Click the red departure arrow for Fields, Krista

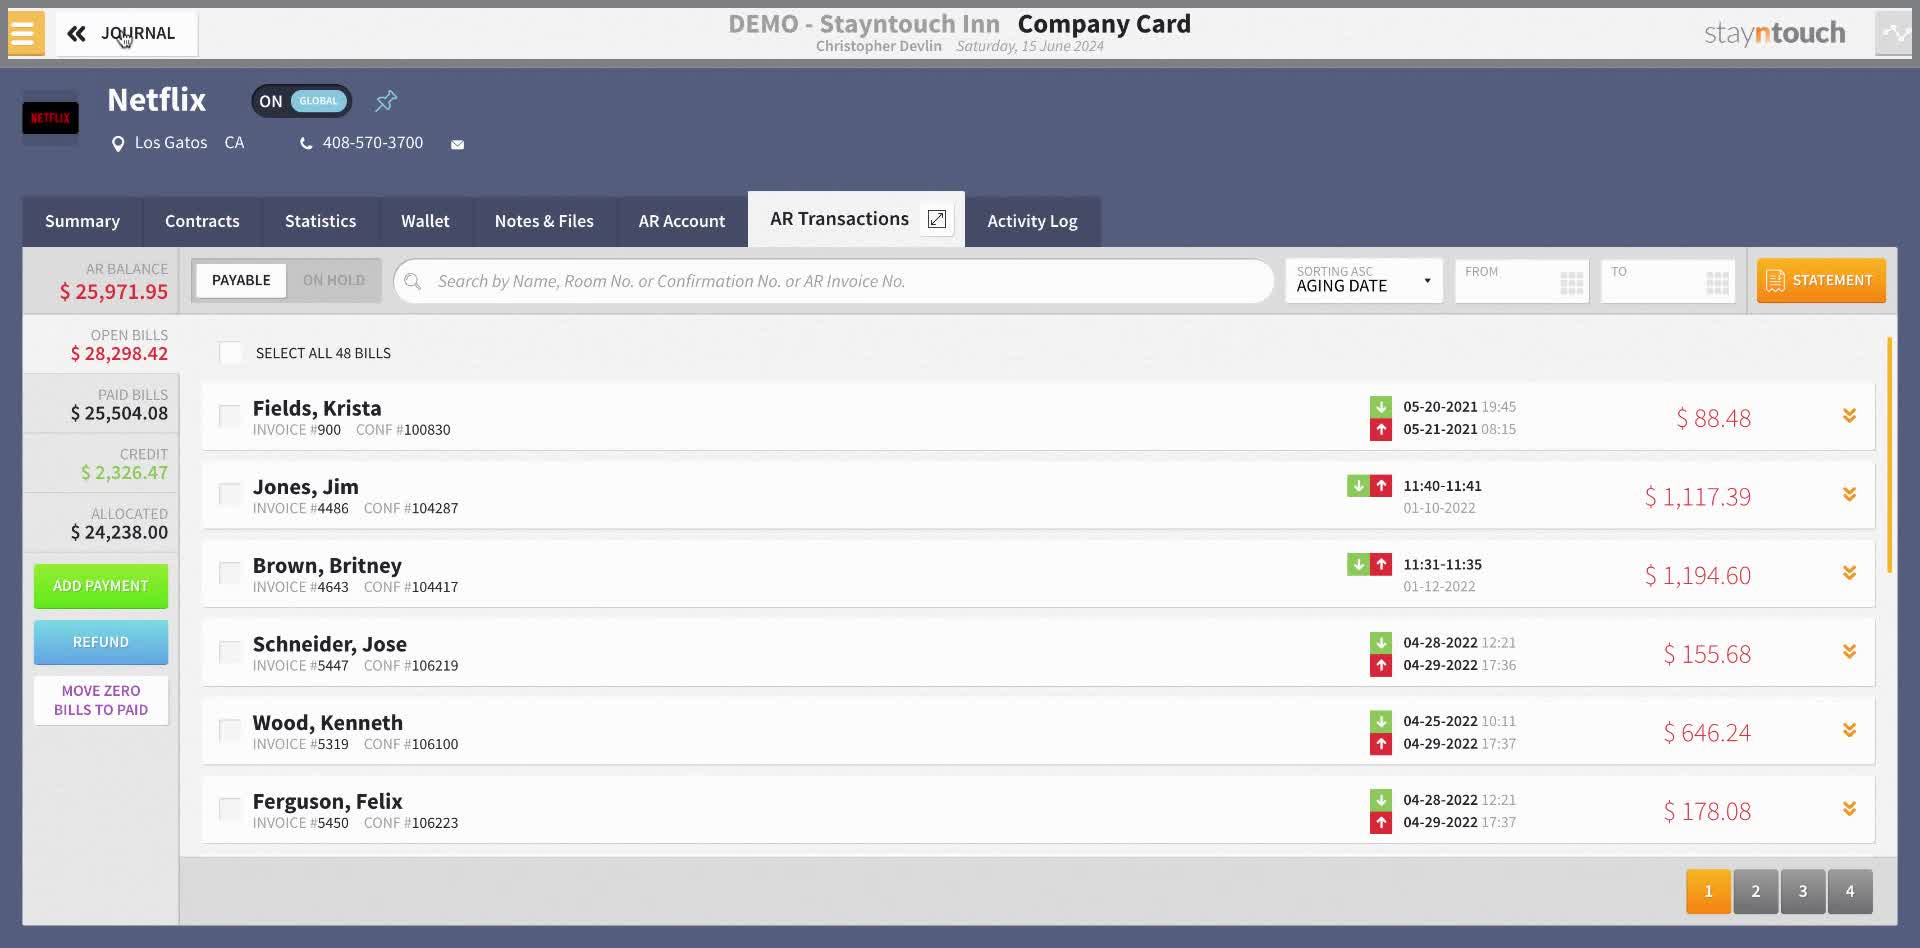[1381, 430]
